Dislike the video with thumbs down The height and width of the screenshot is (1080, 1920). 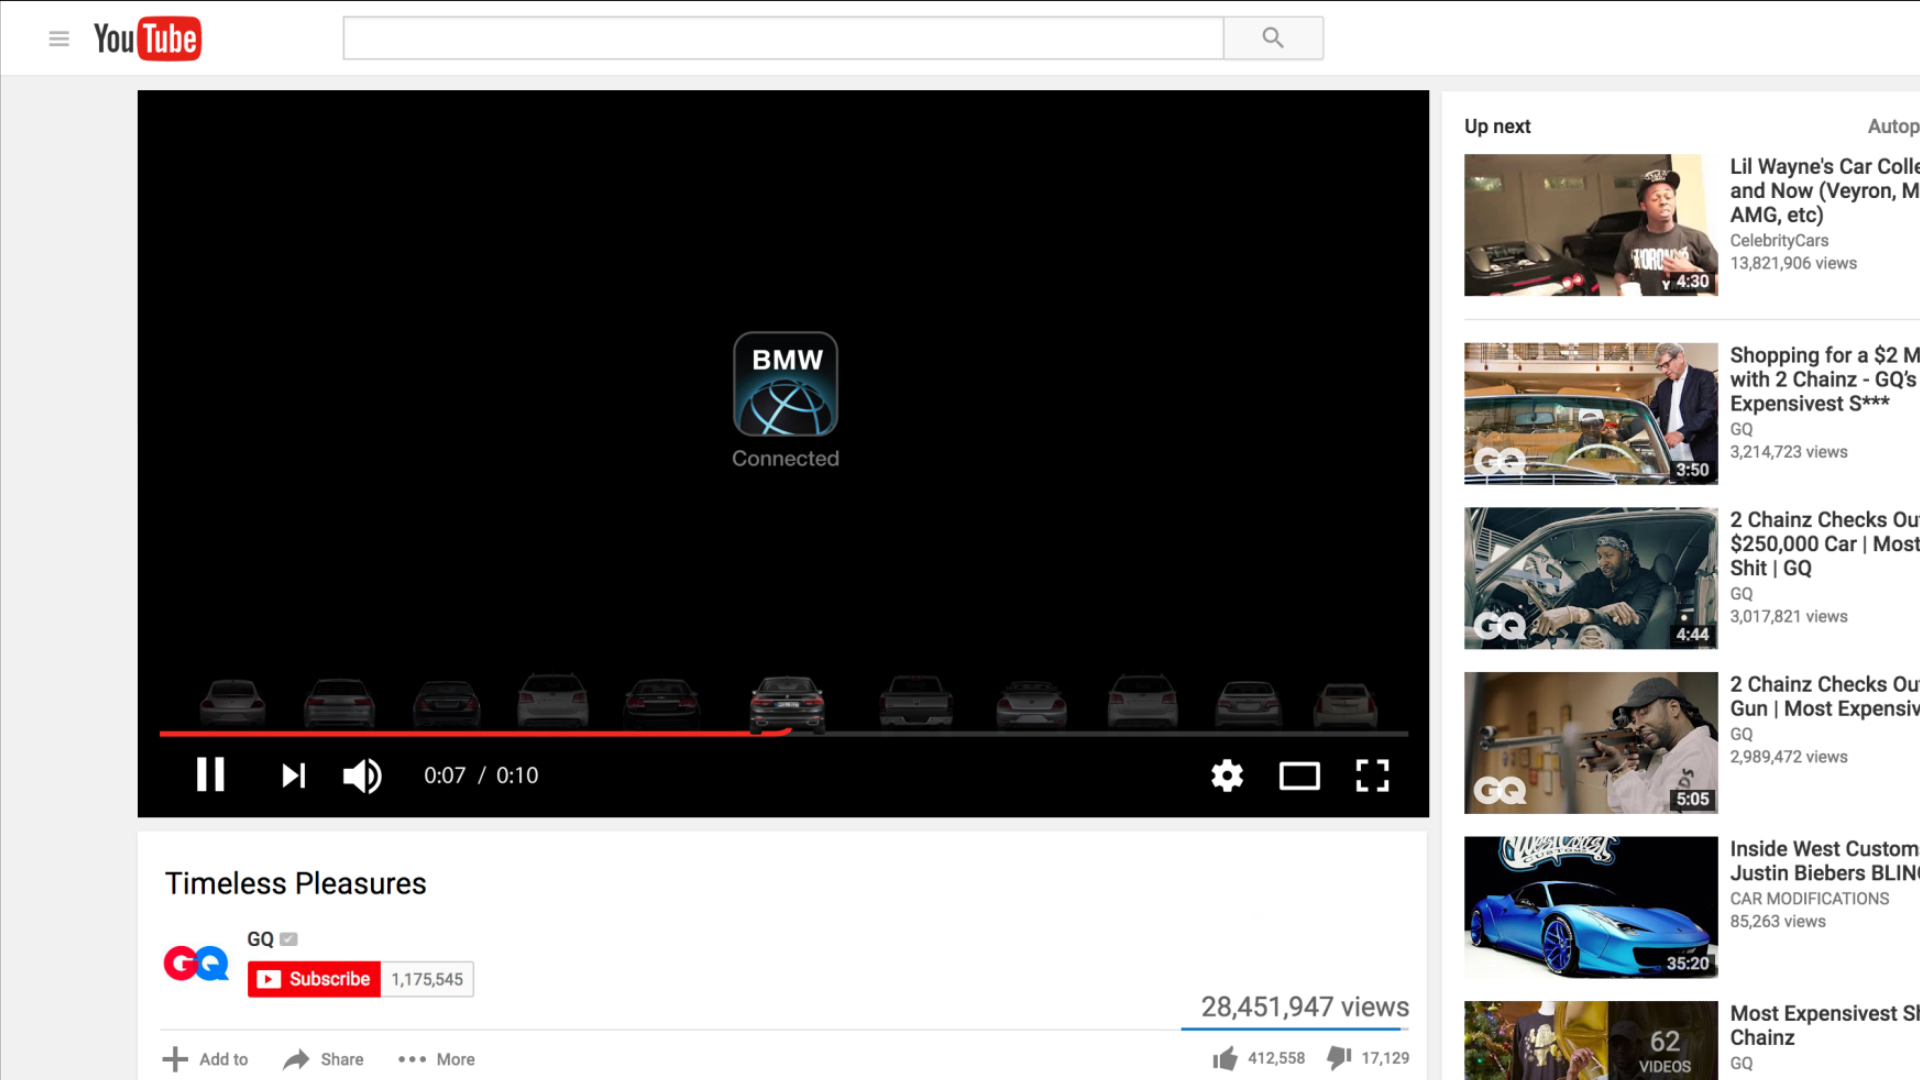pos(1339,1057)
